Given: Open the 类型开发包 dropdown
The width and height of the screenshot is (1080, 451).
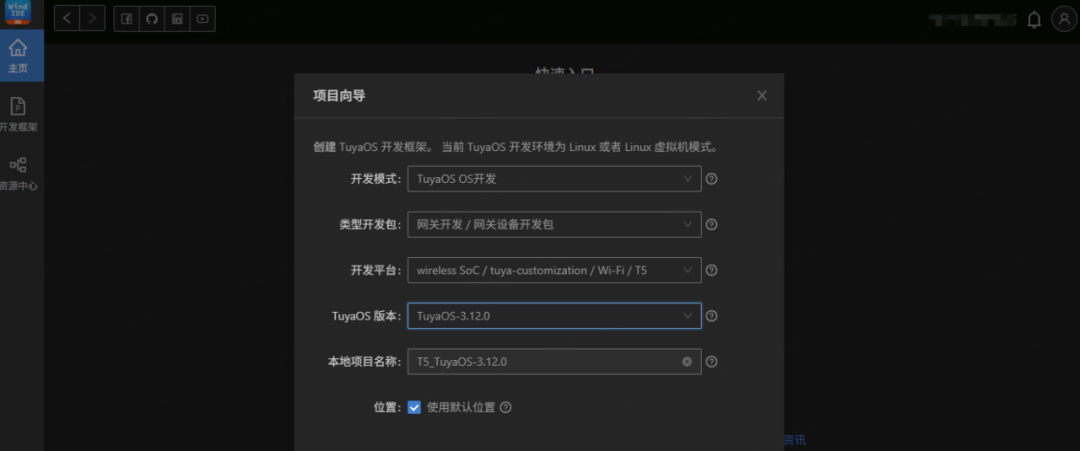Looking at the screenshot, I should coord(554,224).
